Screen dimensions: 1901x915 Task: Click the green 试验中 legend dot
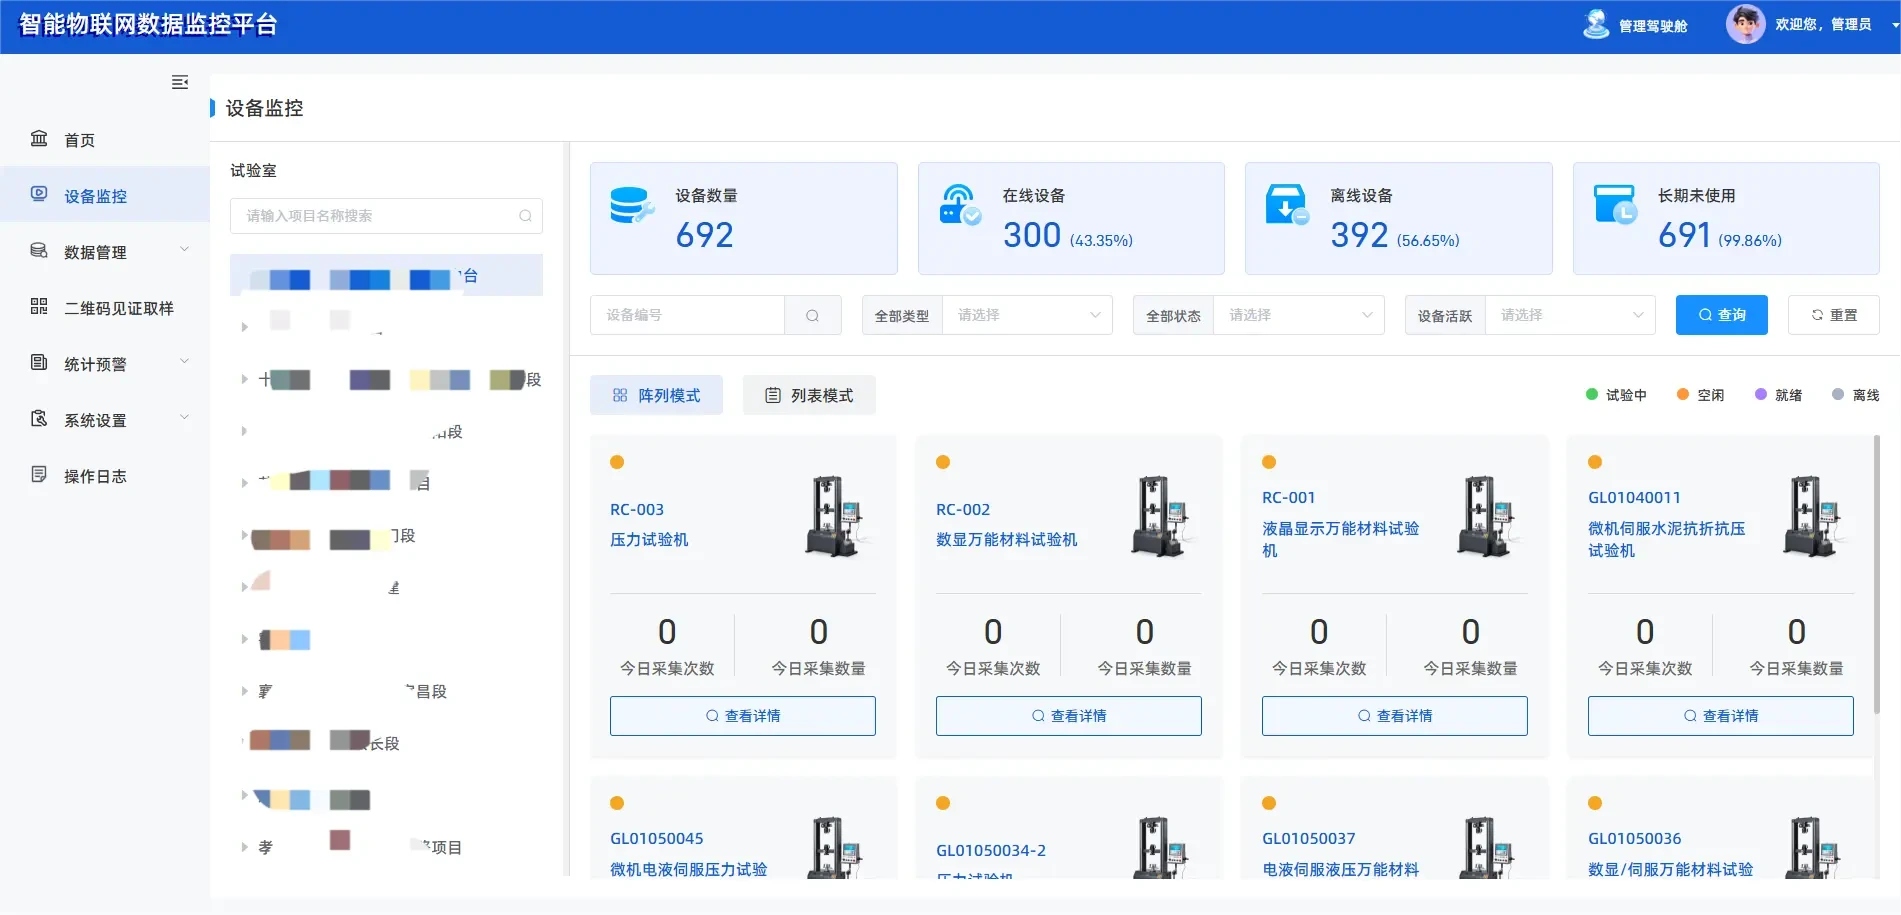tap(1592, 394)
